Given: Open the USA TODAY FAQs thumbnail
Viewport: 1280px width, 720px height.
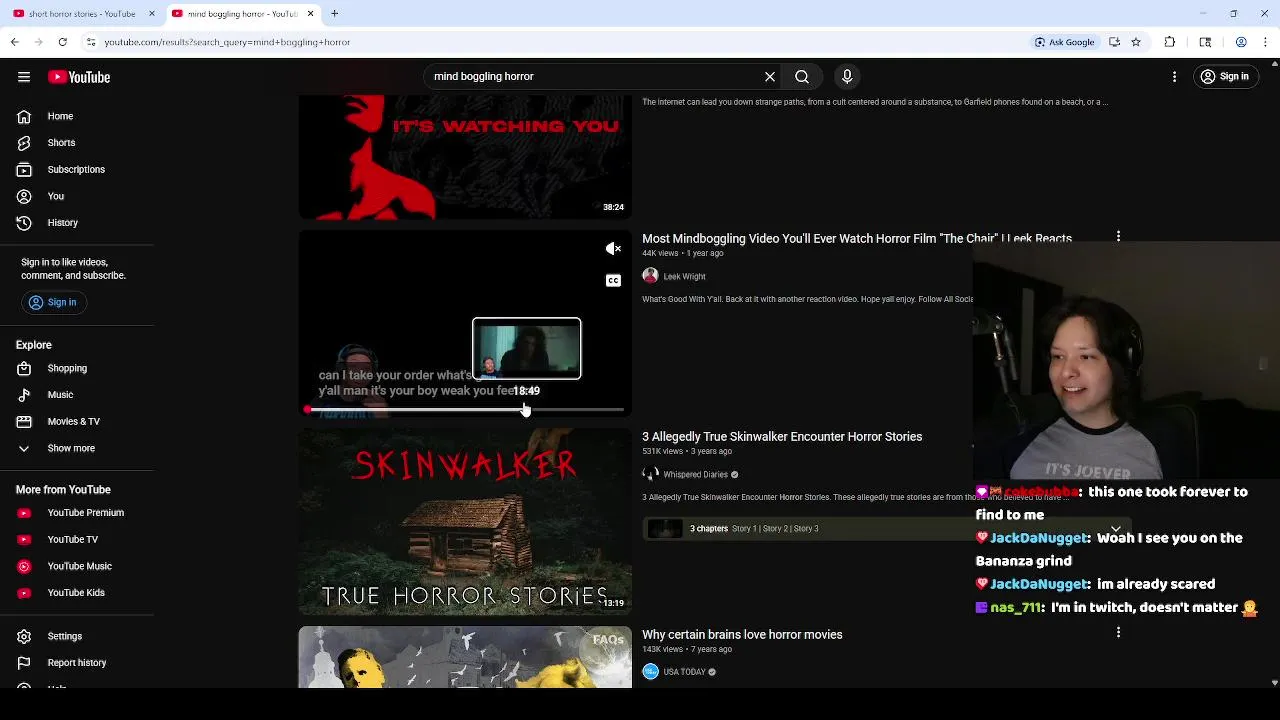Looking at the screenshot, I should [465, 658].
